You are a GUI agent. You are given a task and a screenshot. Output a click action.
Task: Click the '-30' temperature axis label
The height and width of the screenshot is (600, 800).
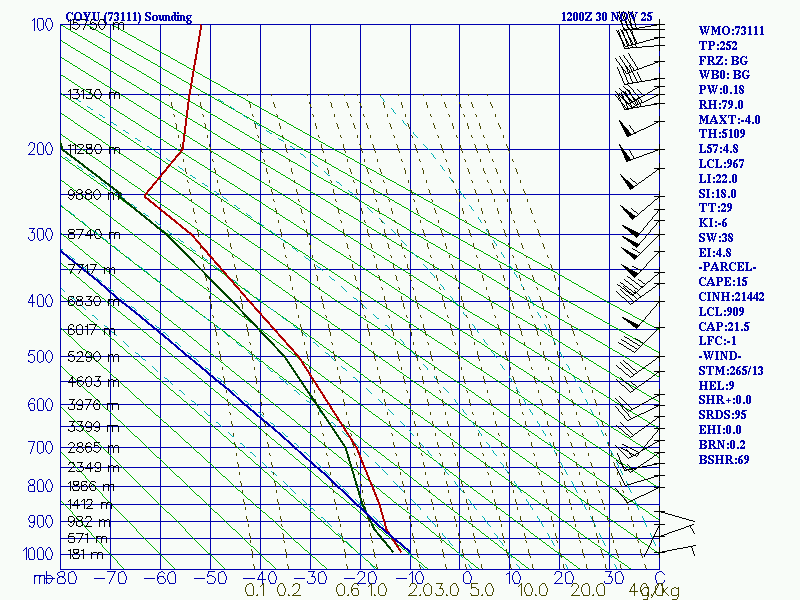click(310, 578)
